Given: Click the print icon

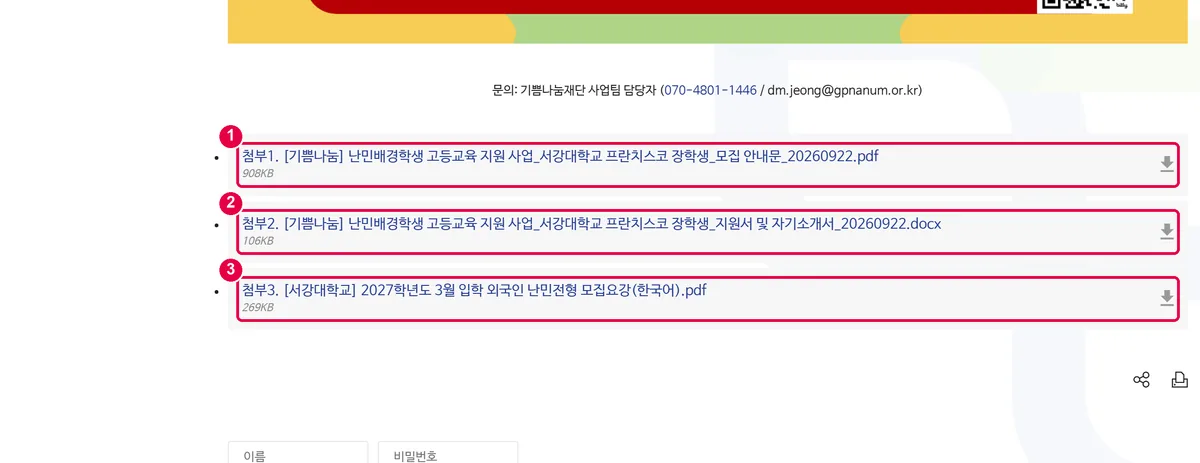Looking at the screenshot, I should 1180,380.
